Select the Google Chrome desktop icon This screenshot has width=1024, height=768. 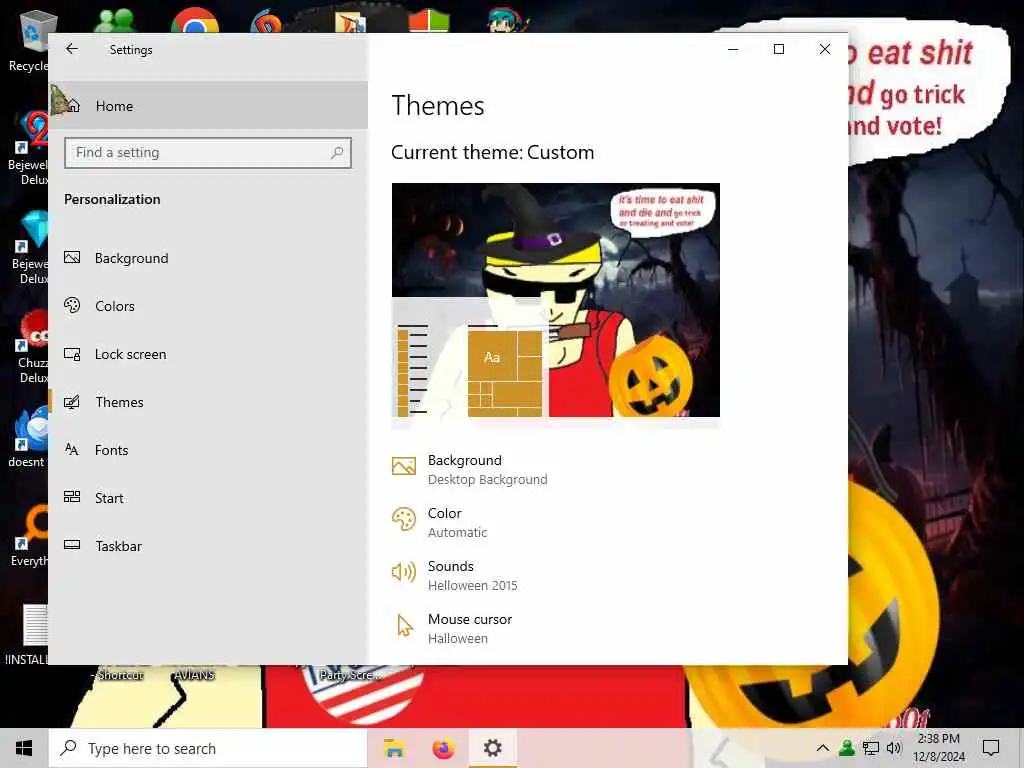pos(195,20)
